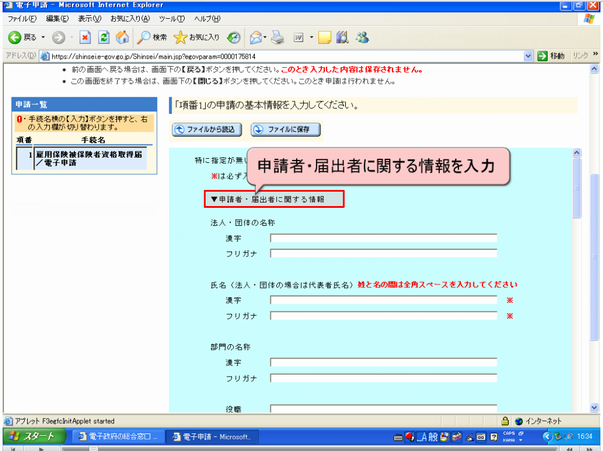
Task: Click the Edit document toolbar icon
Action: (x=299, y=37)
